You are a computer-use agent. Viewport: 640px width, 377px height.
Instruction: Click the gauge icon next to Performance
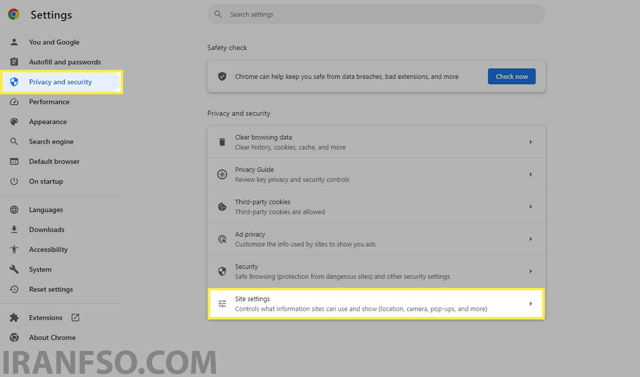[x=14, y=102]
